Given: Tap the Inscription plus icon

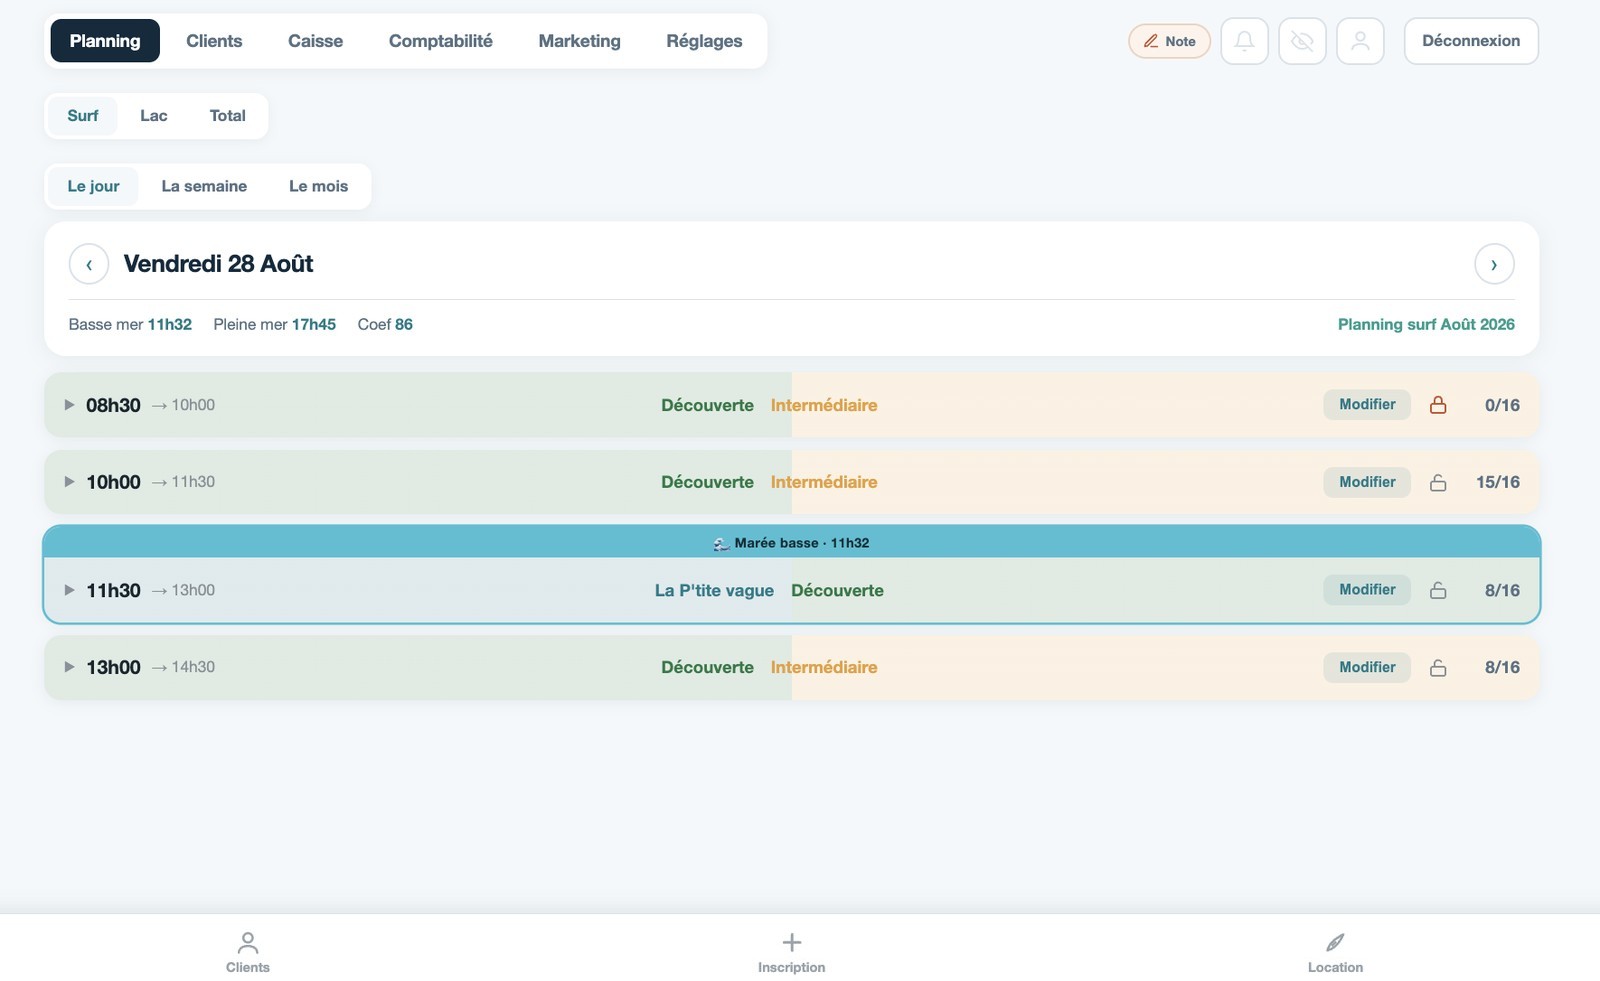Looking at the screenshot, I should [x=792, y=942].
